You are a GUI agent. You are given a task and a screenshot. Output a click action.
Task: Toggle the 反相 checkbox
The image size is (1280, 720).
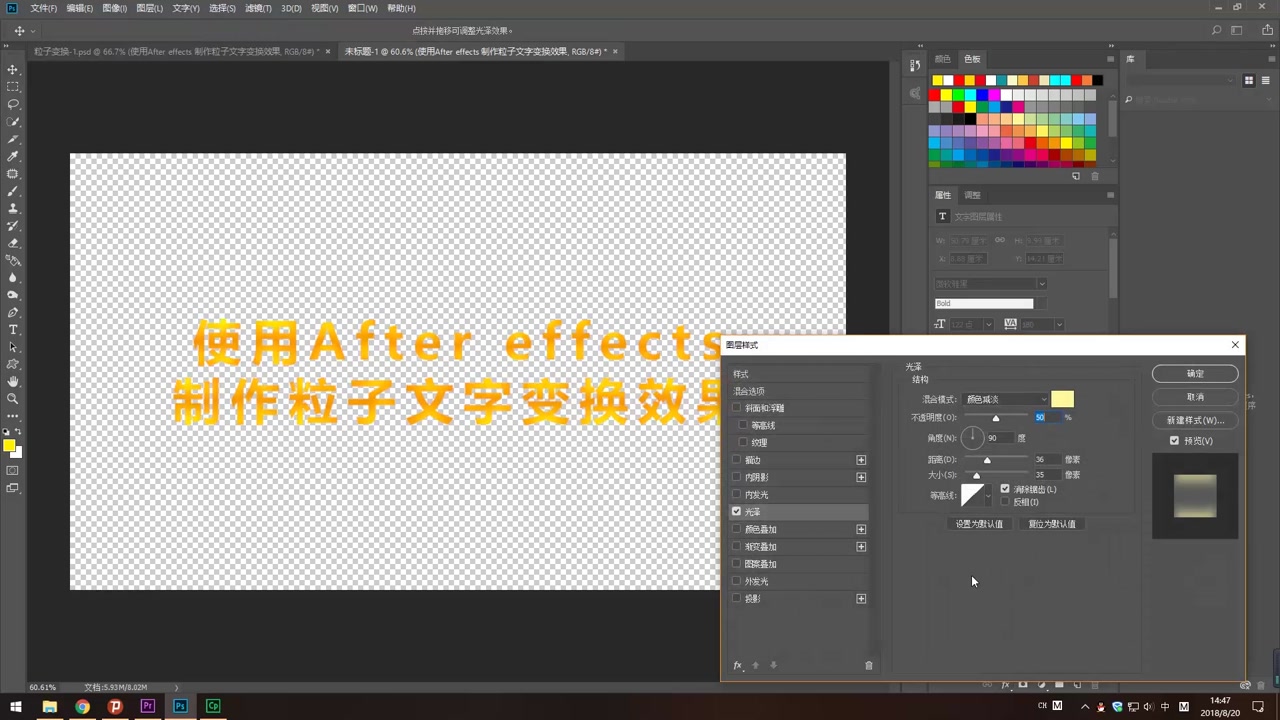pyautogui.click(x=1005, y=502)
